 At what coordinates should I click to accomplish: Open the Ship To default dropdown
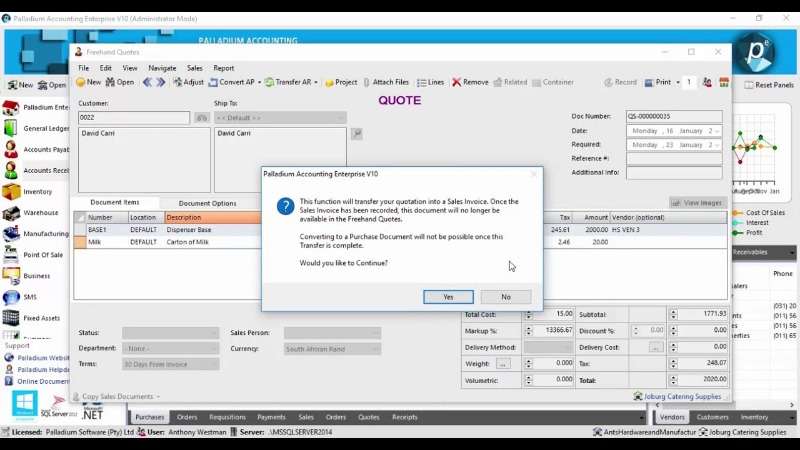point(340,118)
